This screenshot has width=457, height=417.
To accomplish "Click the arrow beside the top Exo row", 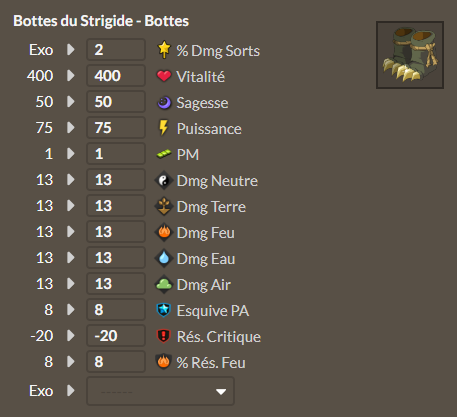I will pos(70,49).
